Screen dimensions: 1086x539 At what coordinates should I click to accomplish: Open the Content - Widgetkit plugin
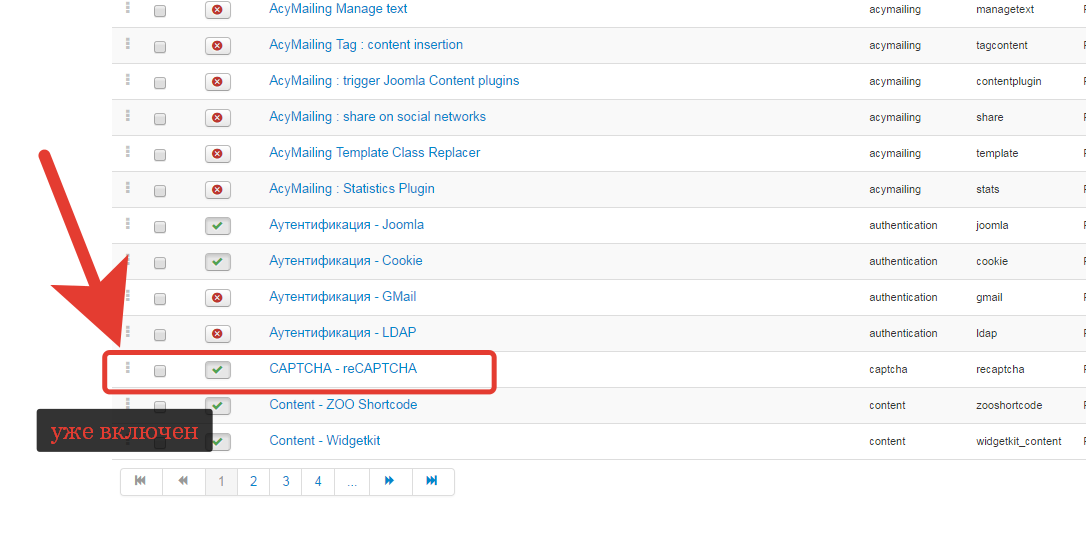click(x=325, y=441)
